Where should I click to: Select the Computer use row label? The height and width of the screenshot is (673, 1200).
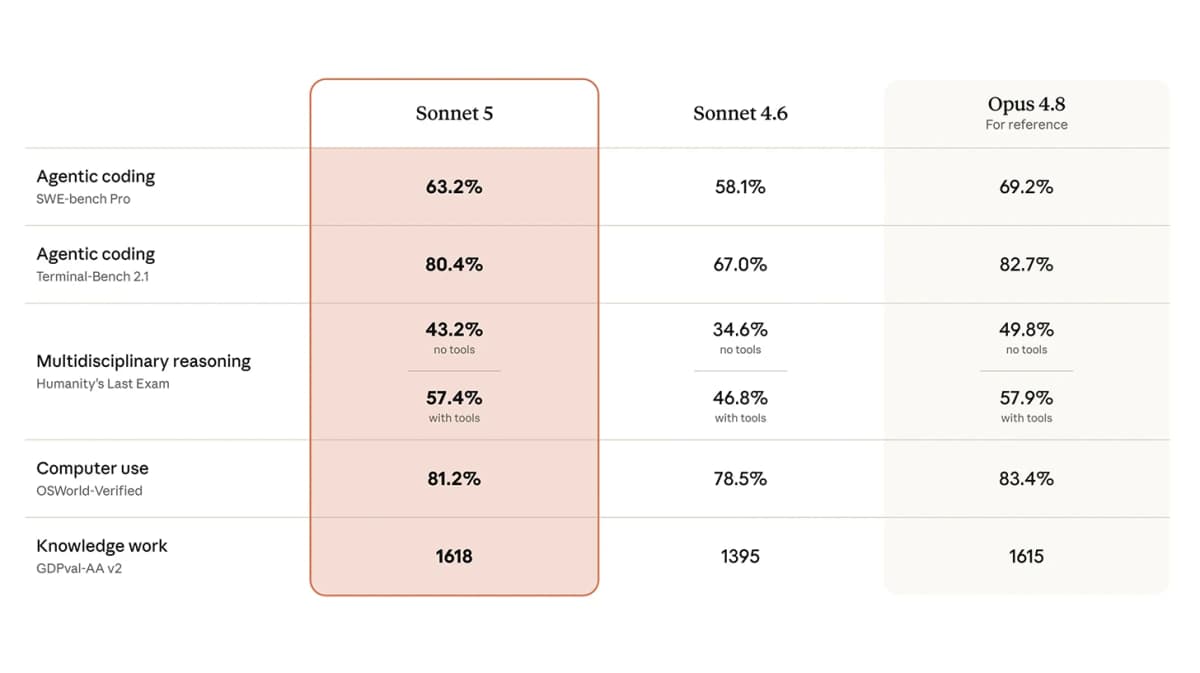92,468
